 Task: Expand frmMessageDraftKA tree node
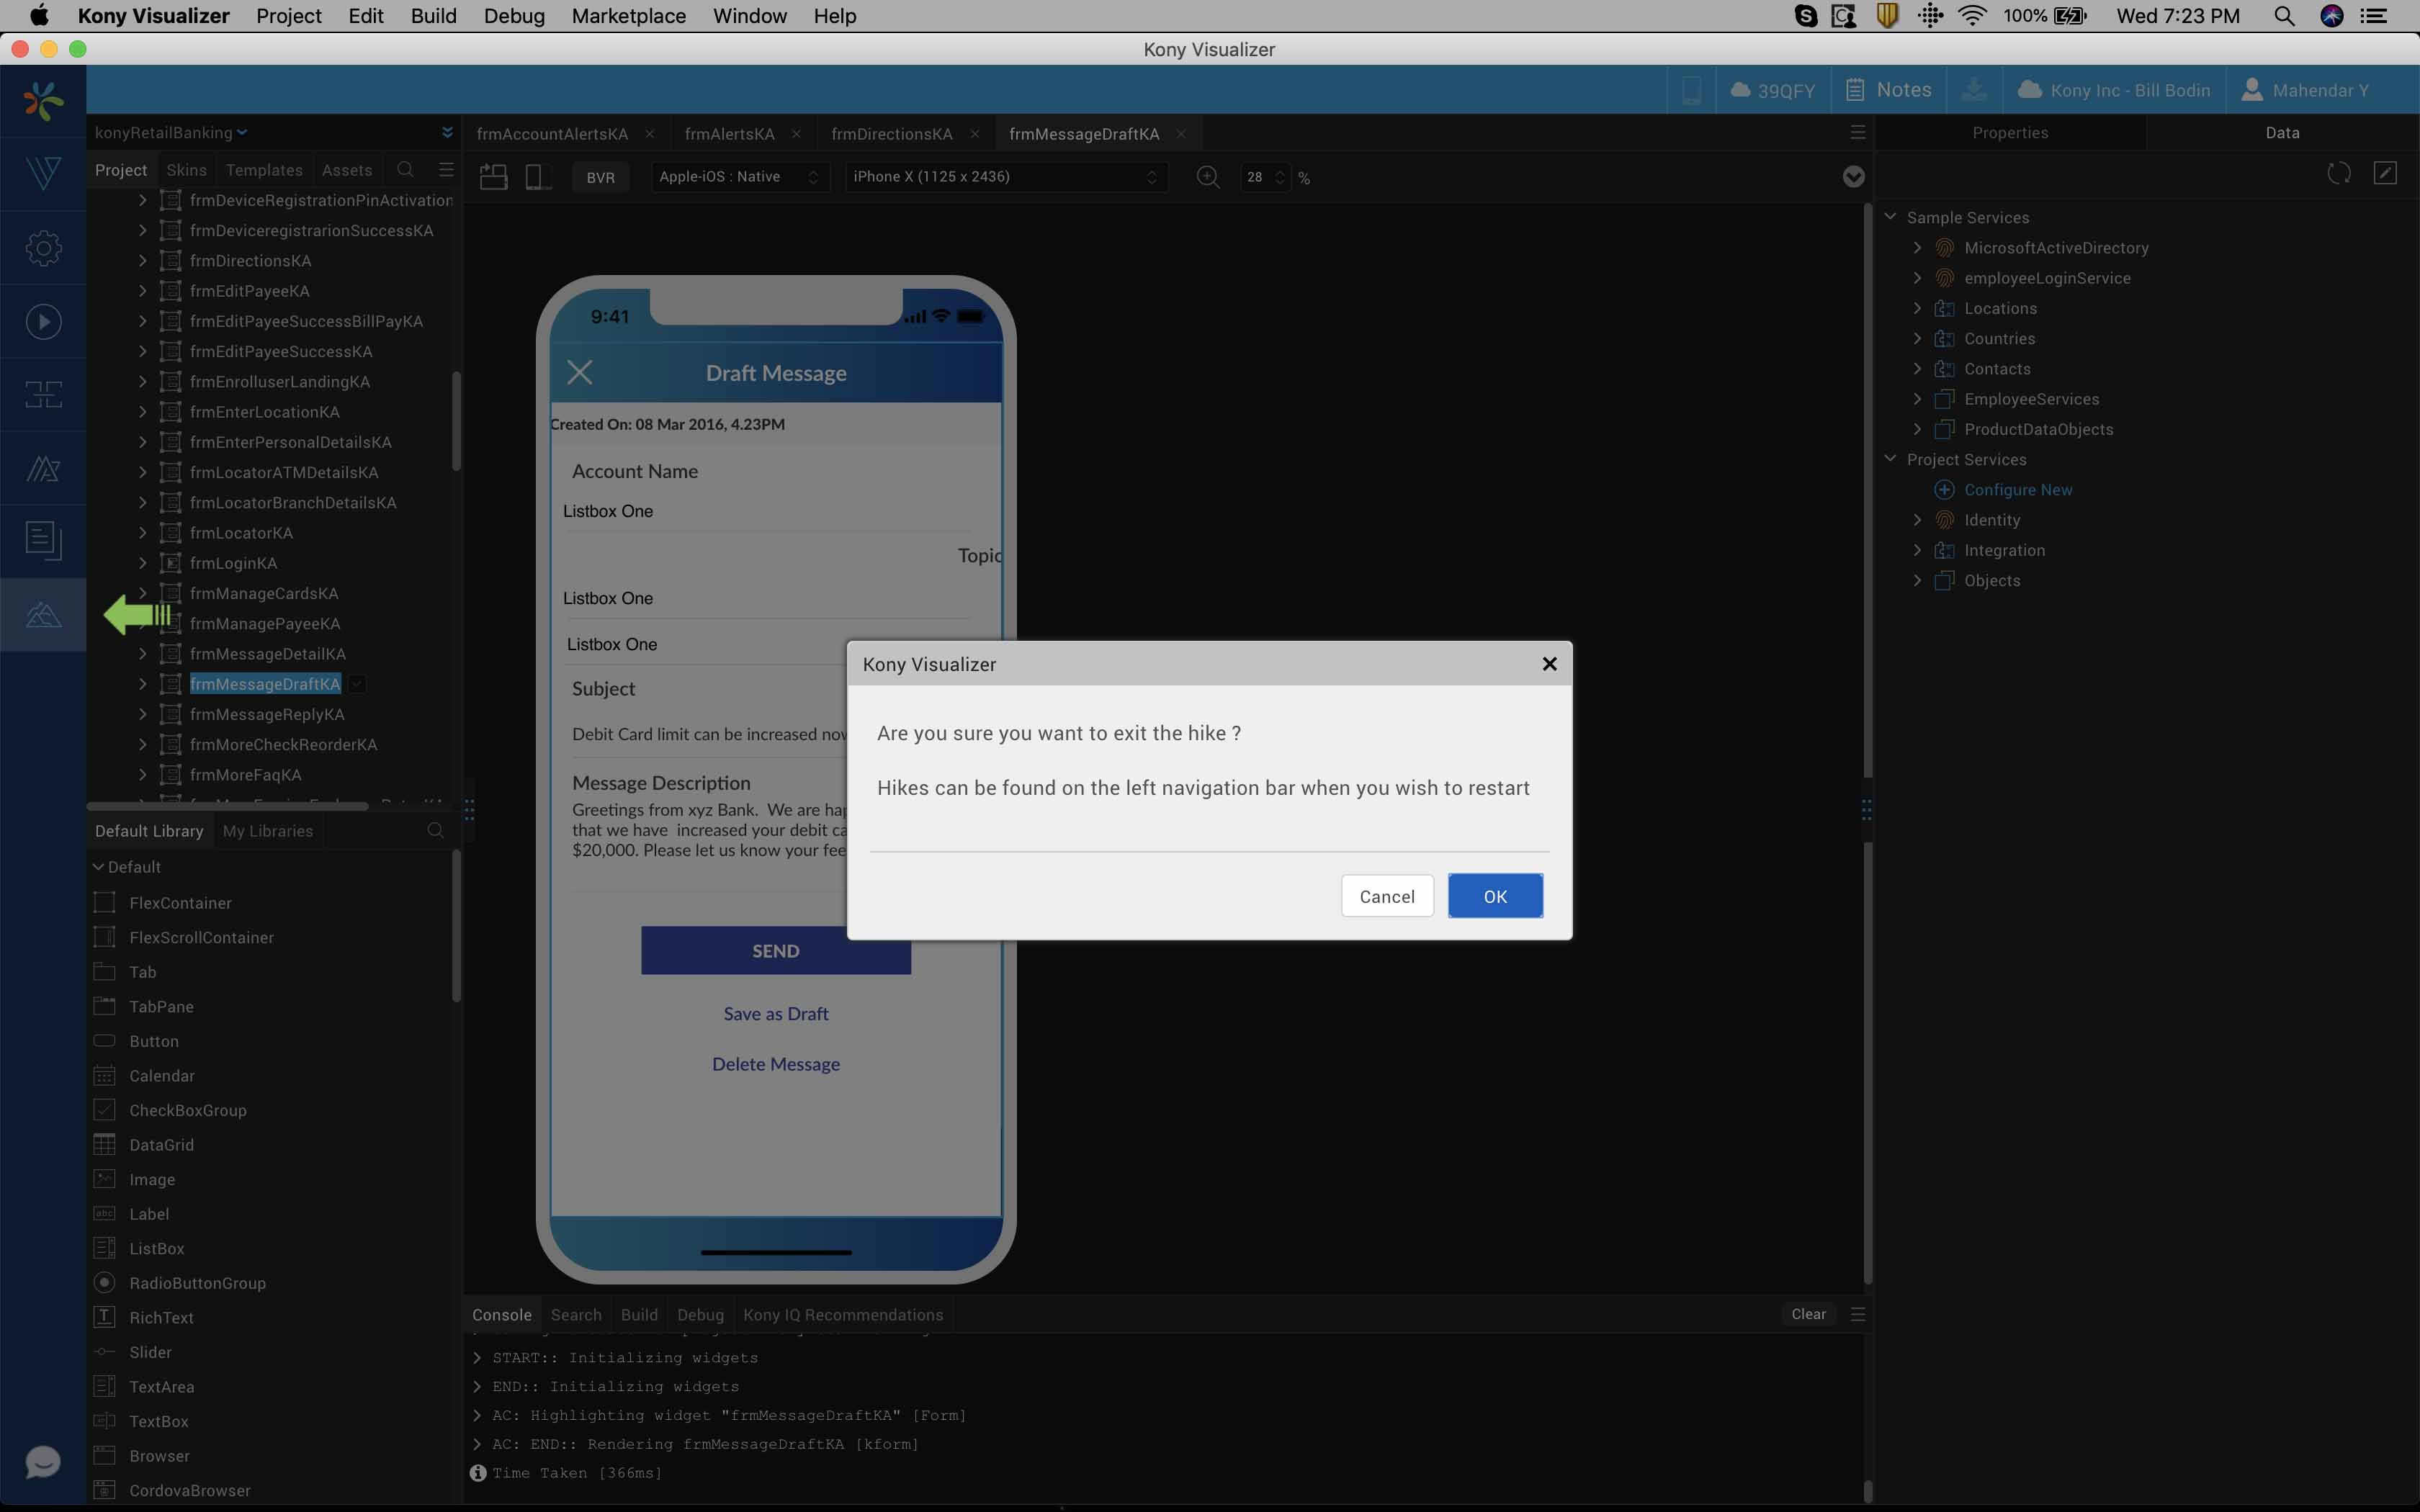(143, 684)
